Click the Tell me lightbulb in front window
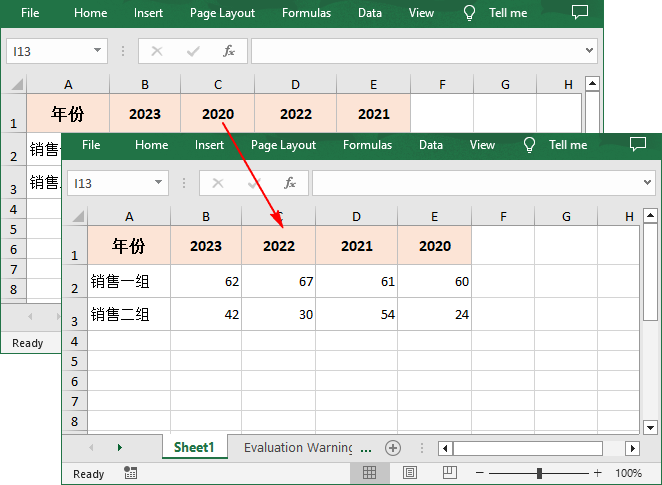 (x=529, y=145)
